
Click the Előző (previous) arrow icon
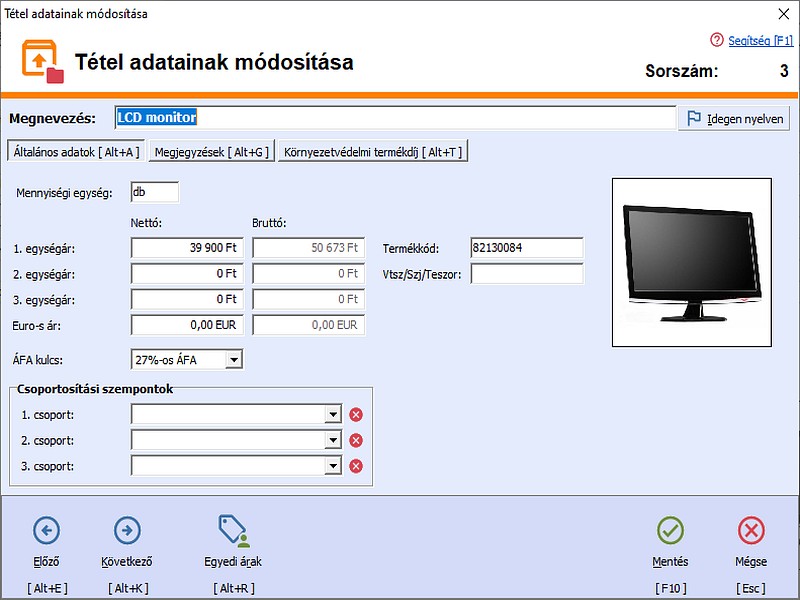tap(47, 530)
